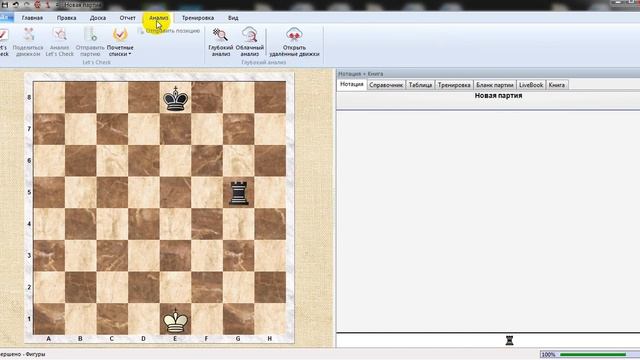Viewport: 640px width, 360px height.
Task: Click the Save icon in the title bar
Action: [5, 4]
